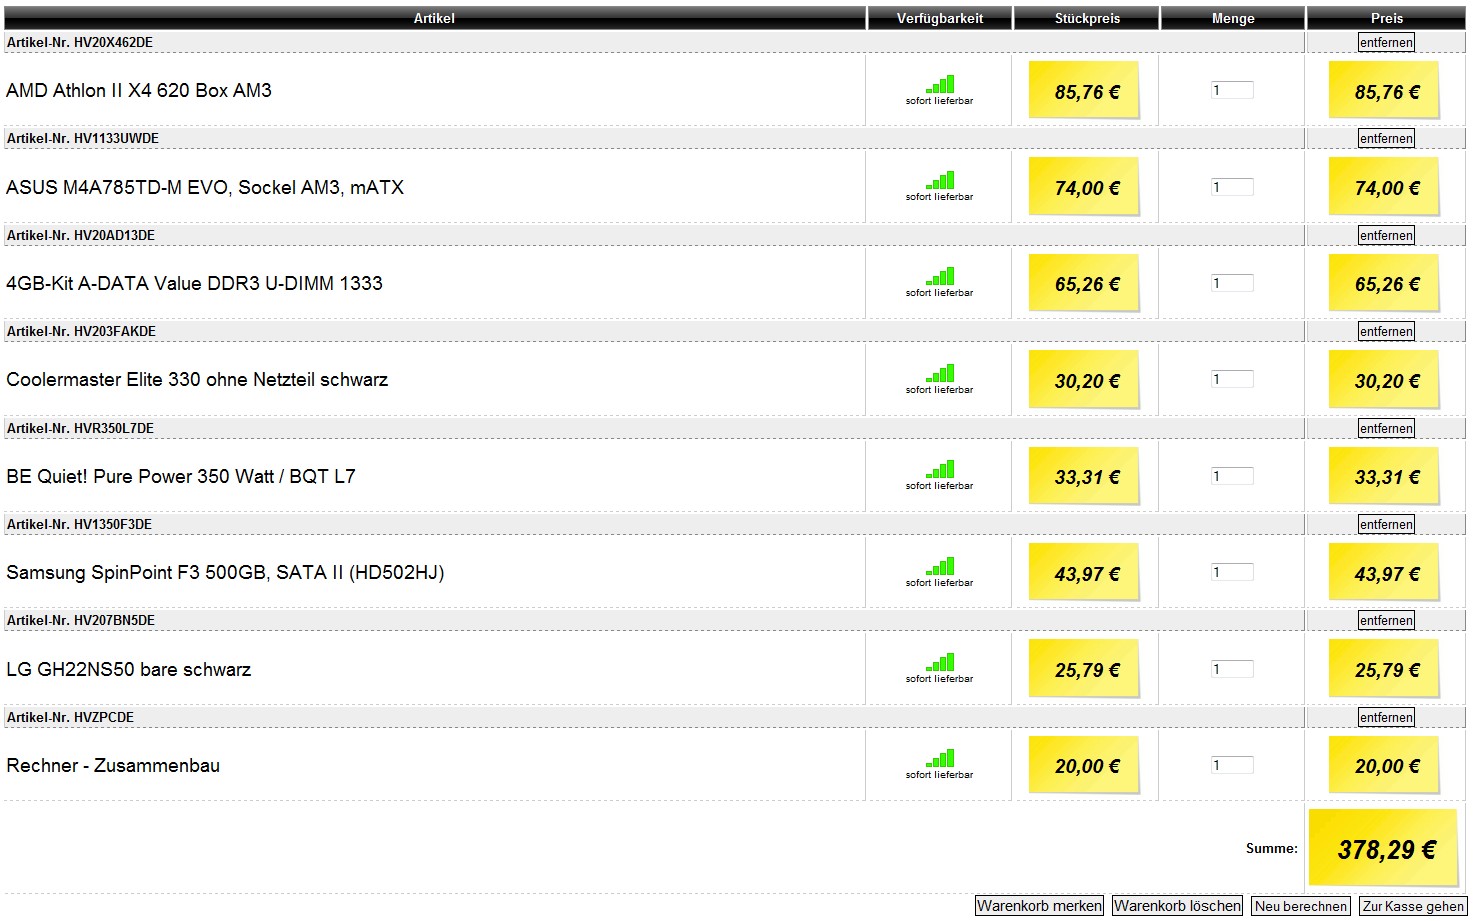Click total sum note 378,29 €
1473x921 pixels.
[1384, 849]
